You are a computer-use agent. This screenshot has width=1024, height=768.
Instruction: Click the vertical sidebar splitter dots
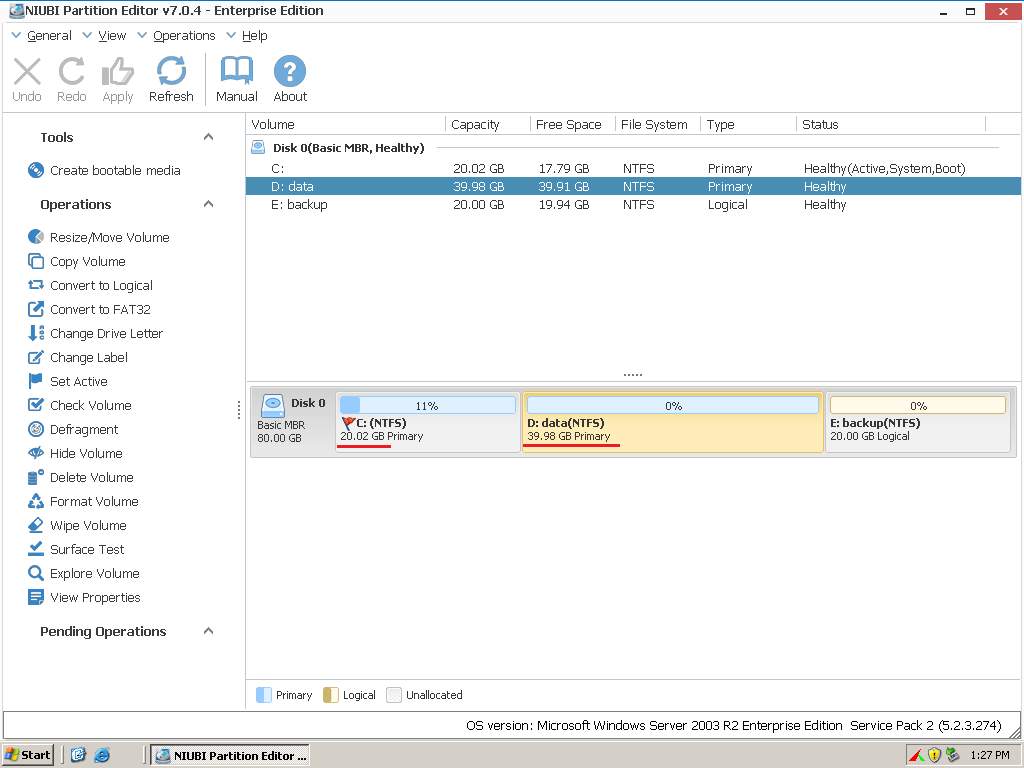click(x=239, y=409)
